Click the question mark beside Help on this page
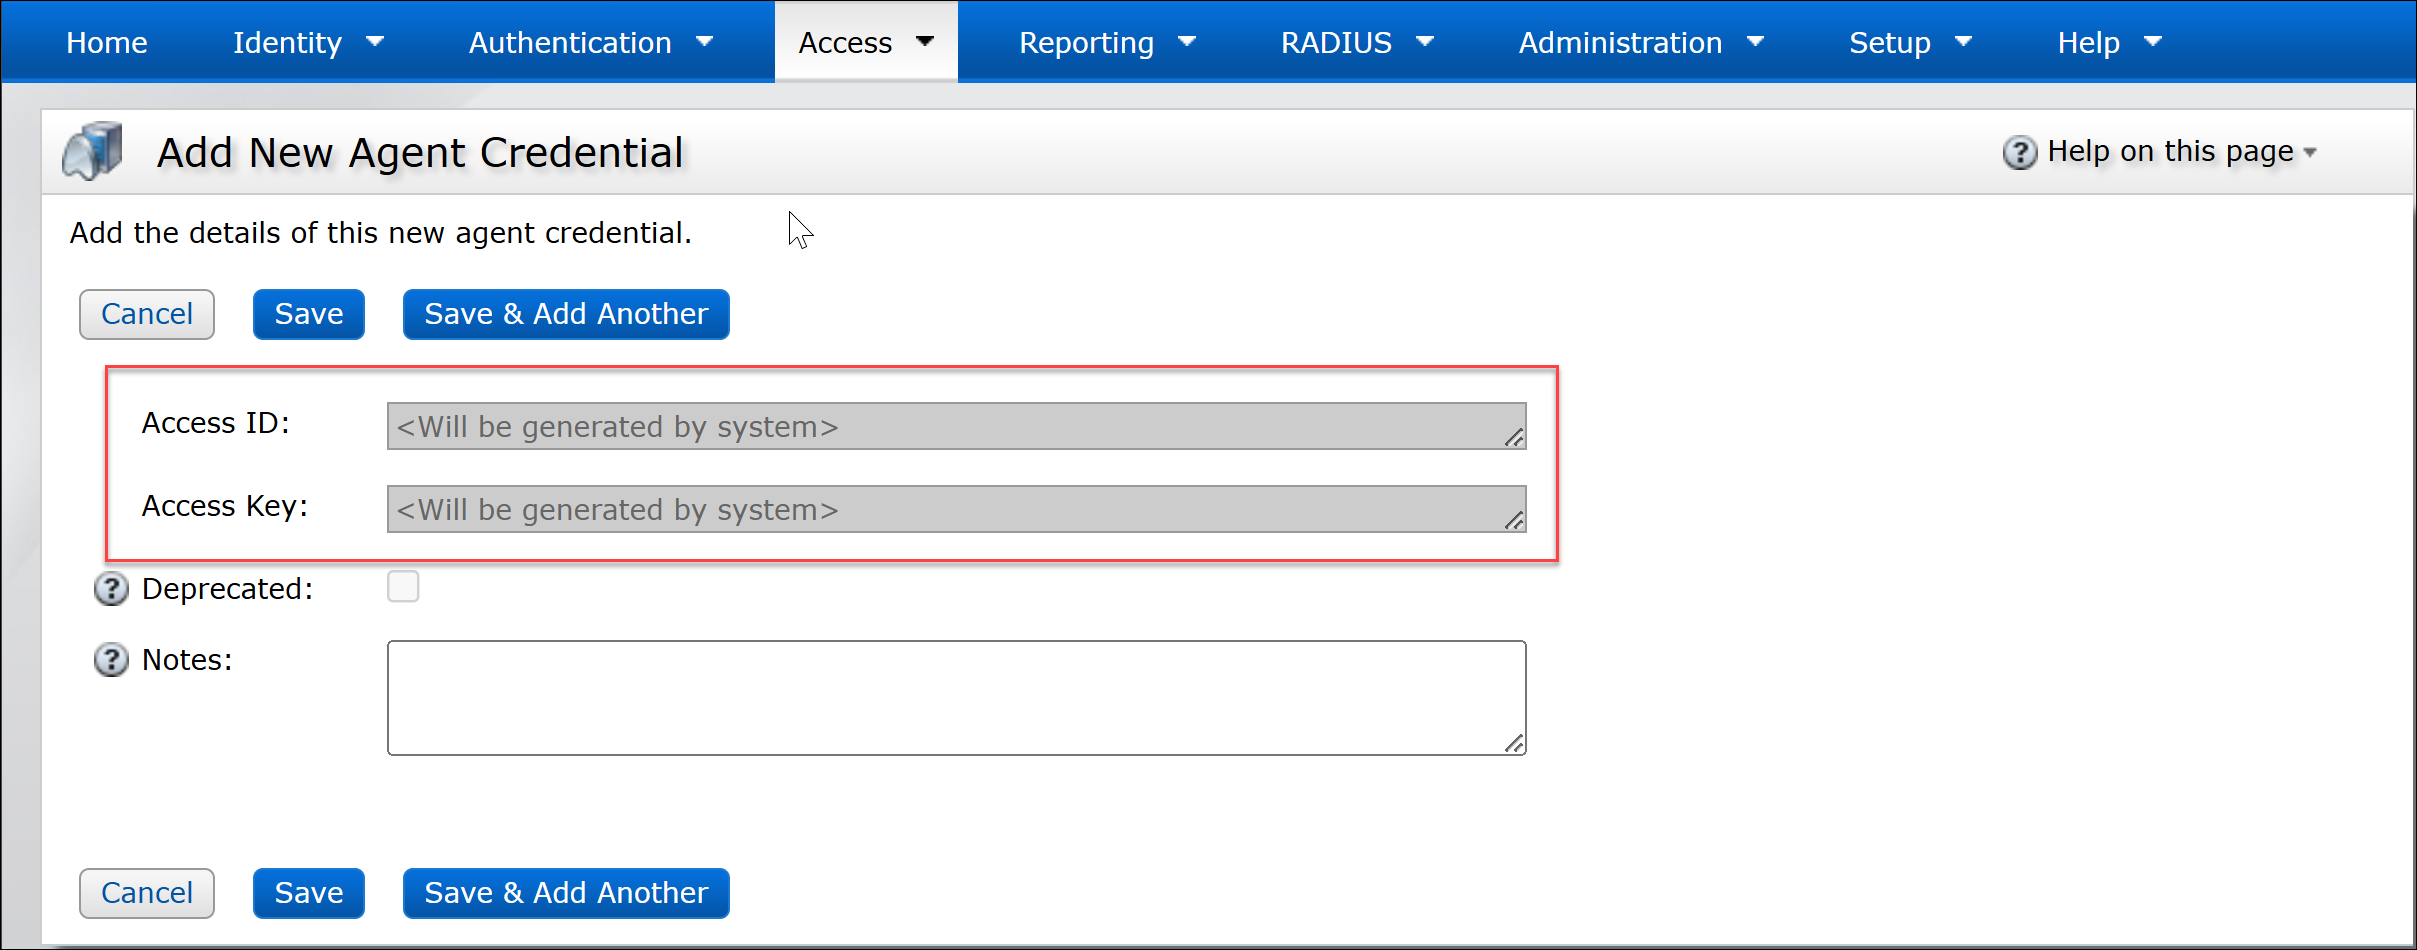 tap(2021, 151)
